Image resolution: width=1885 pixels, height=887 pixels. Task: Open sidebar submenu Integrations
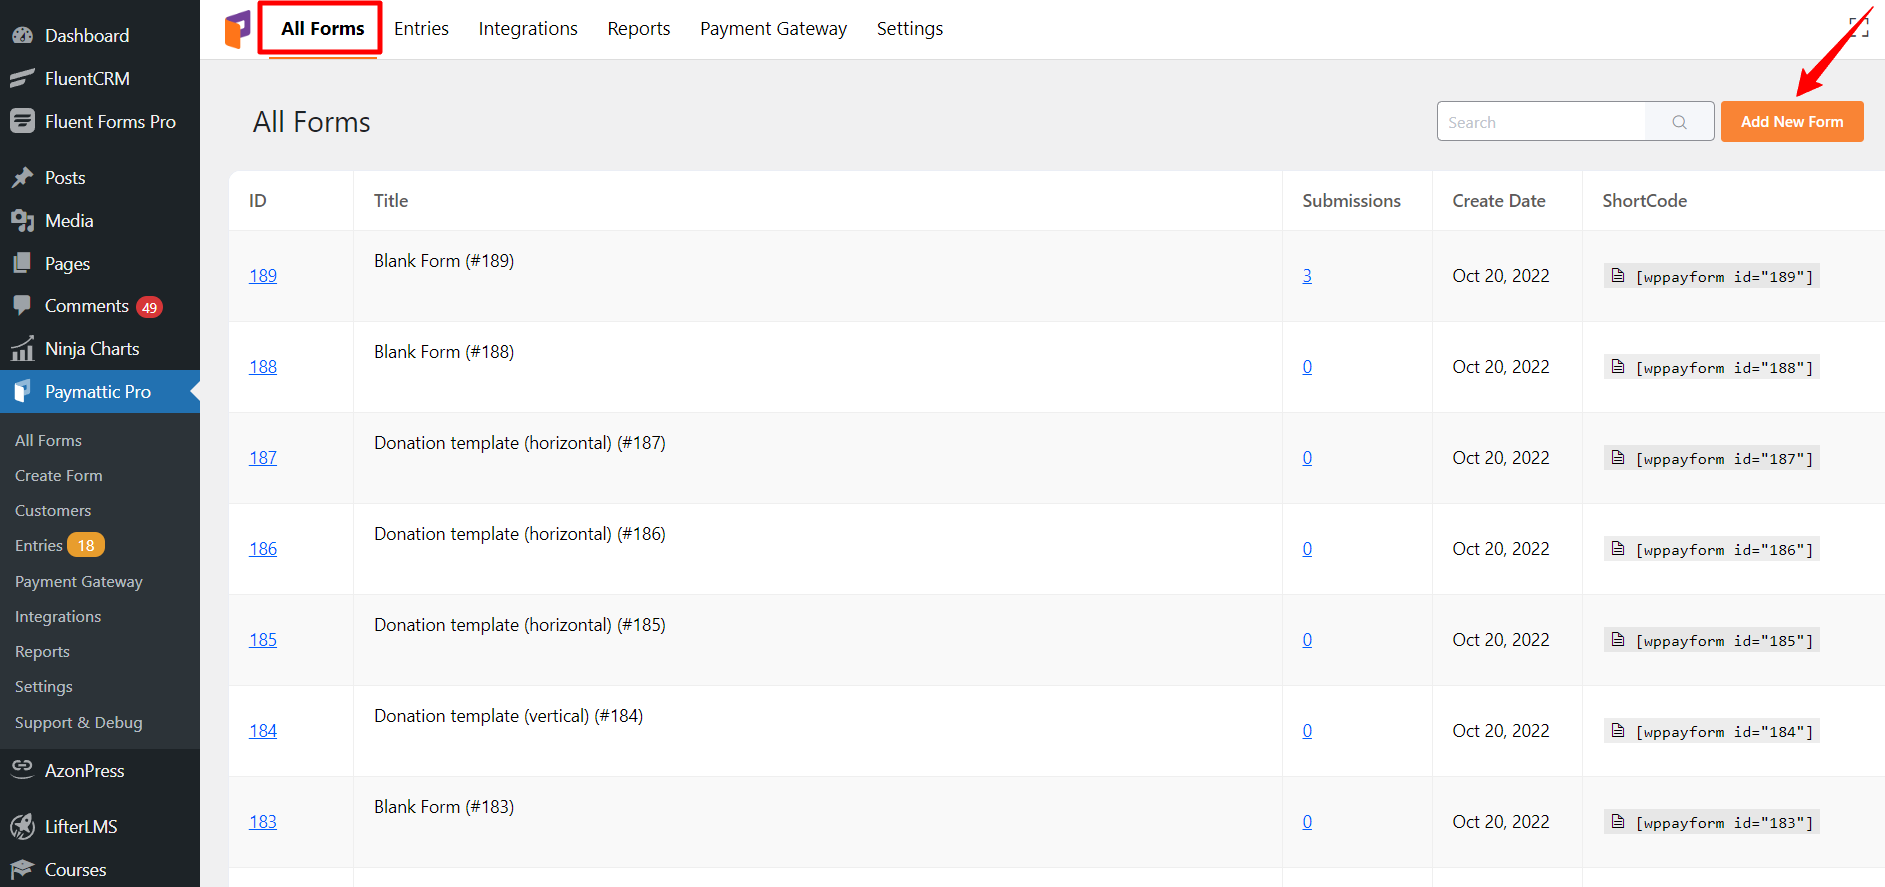[58, 616]
